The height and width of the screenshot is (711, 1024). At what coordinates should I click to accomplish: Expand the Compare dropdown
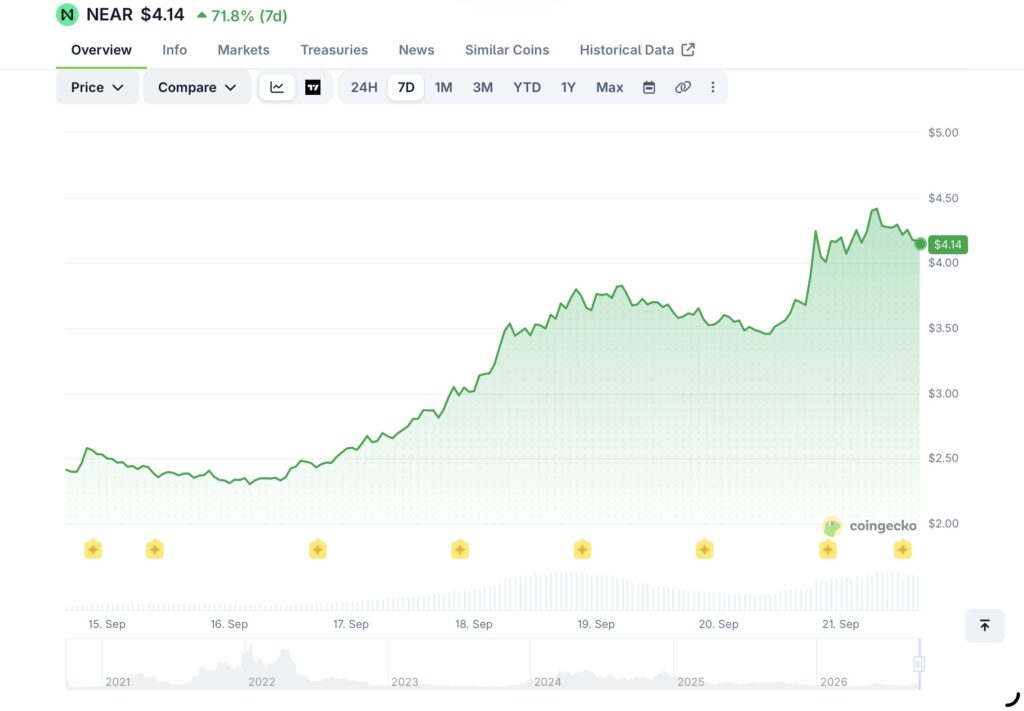(197, 87)
